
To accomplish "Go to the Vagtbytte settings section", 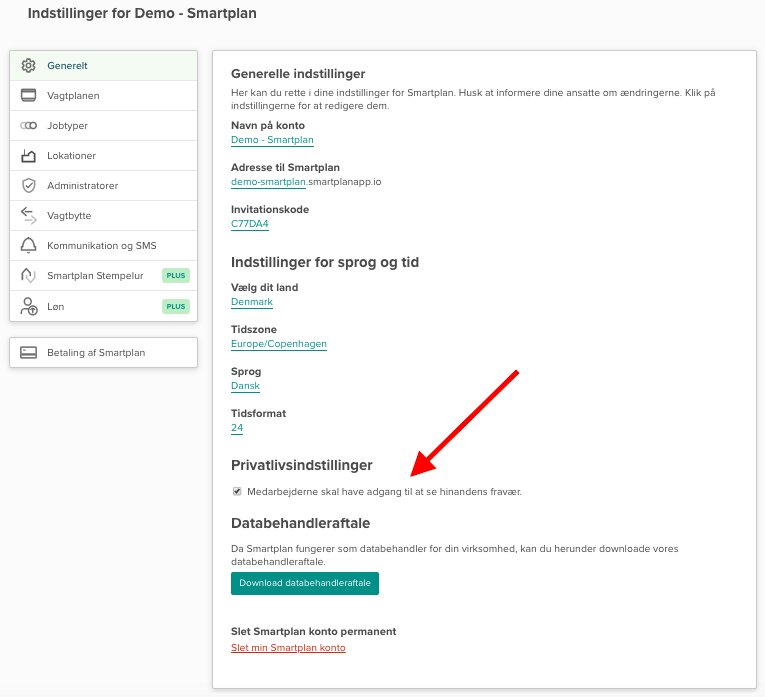I will [69, 216].
